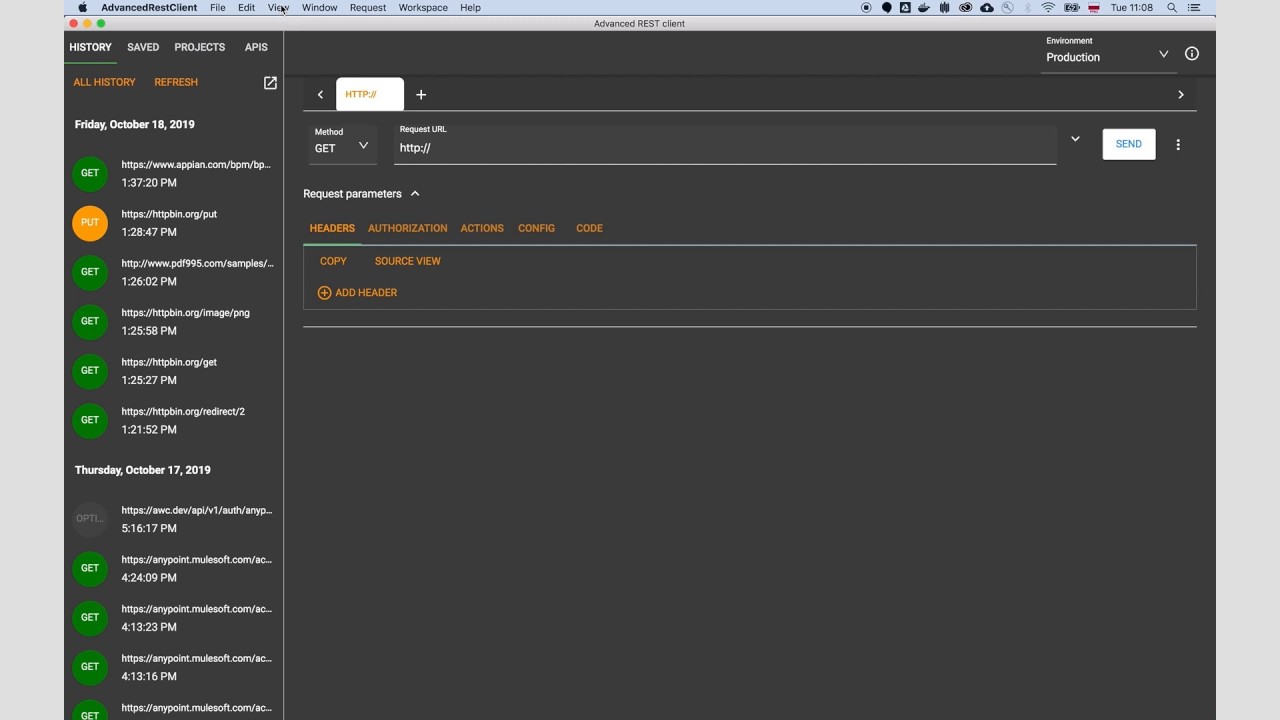Click the Add Header plus icon
1280x720 pixels.
pyautogui.click(x=324, y=292)
